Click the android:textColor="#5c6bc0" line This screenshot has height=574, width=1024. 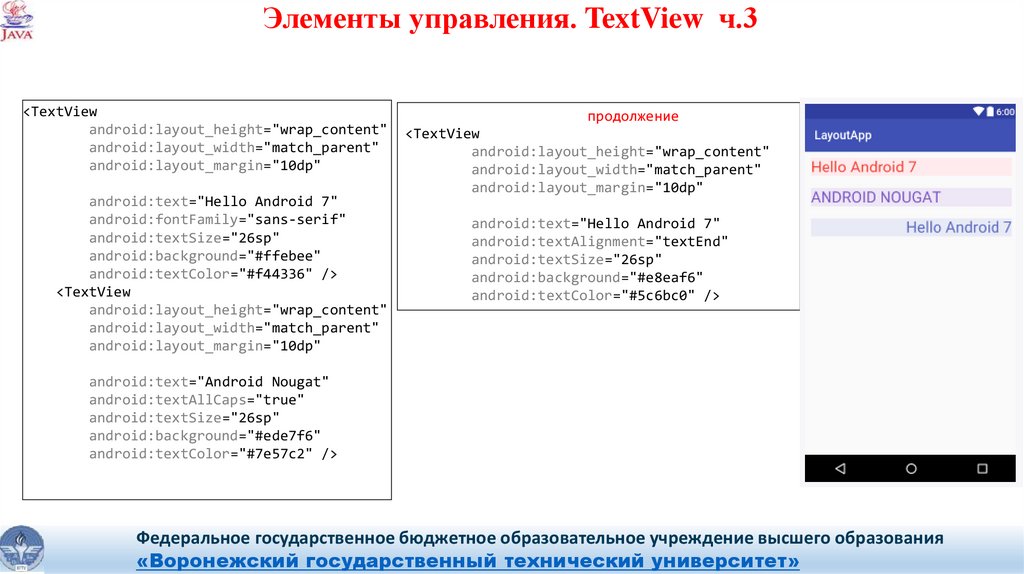pyautogui.click(x=596, y=296)
